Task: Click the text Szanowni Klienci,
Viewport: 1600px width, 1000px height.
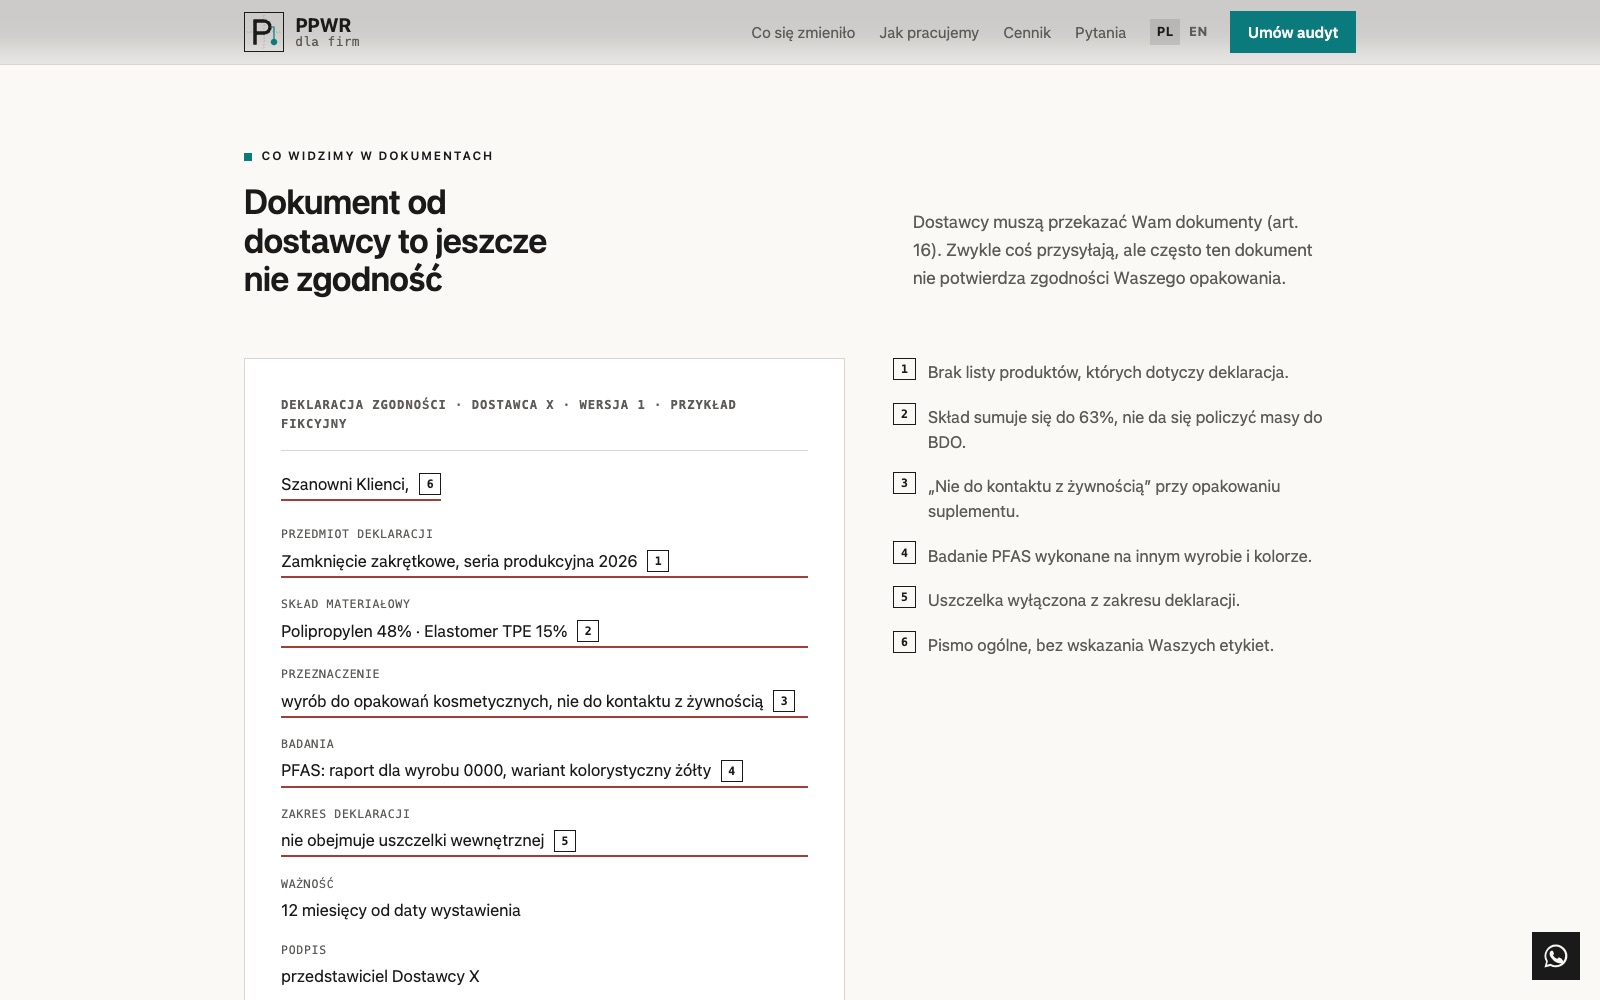Action: [x=345, y=485]
